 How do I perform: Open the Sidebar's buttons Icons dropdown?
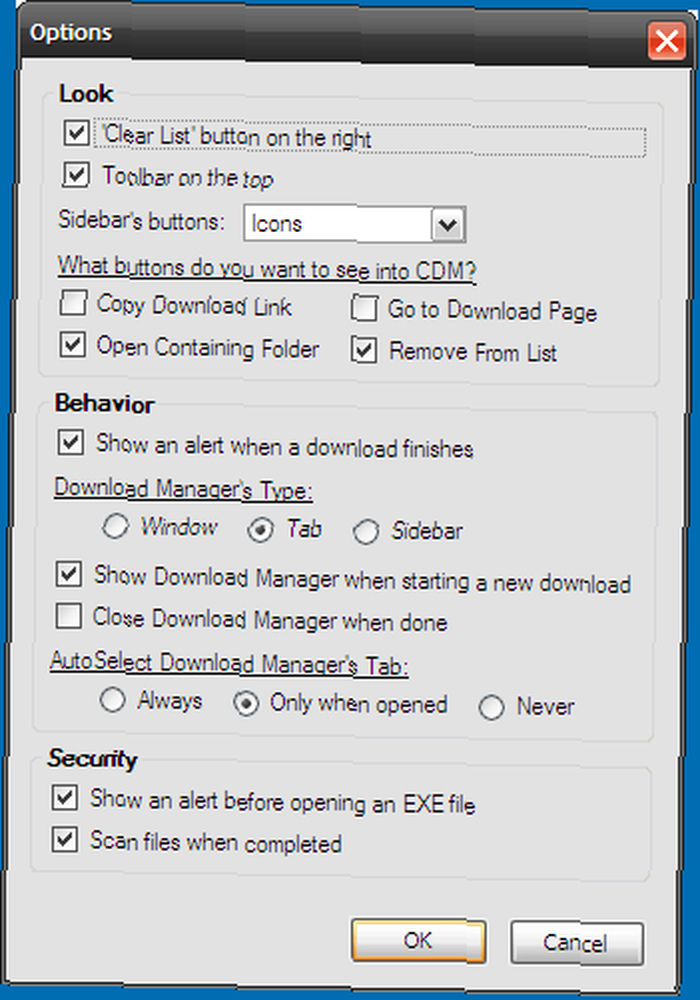pyautogui.click(x=354, y=224)
